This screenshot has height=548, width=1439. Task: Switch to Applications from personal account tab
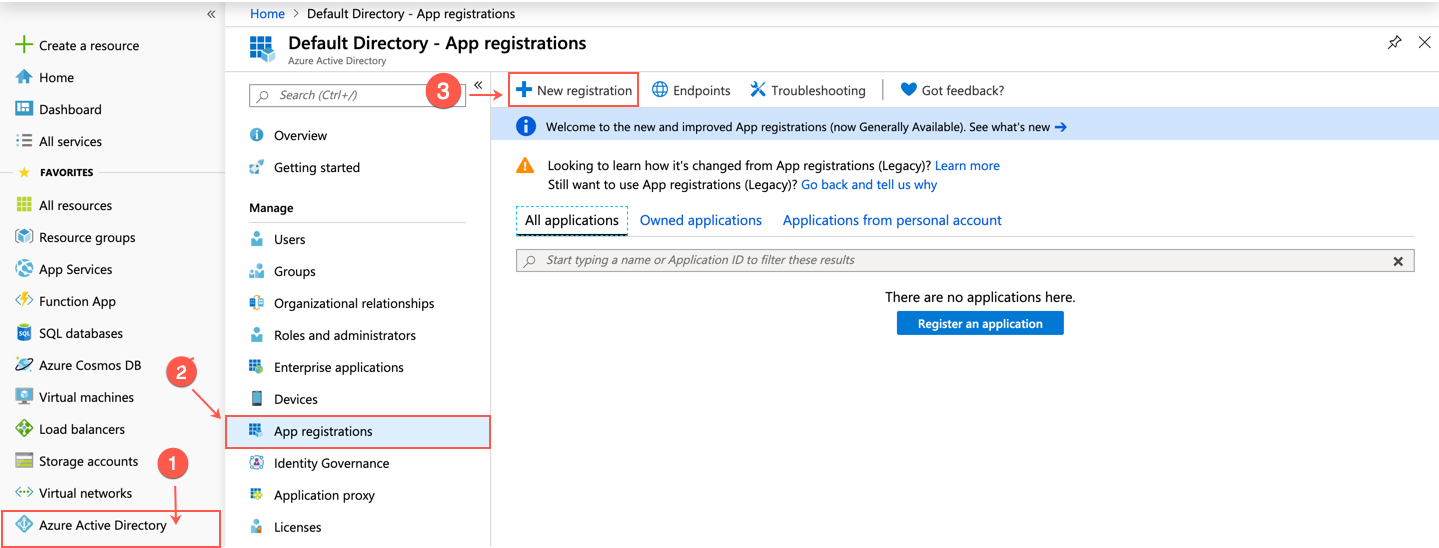tap(892, 220)
